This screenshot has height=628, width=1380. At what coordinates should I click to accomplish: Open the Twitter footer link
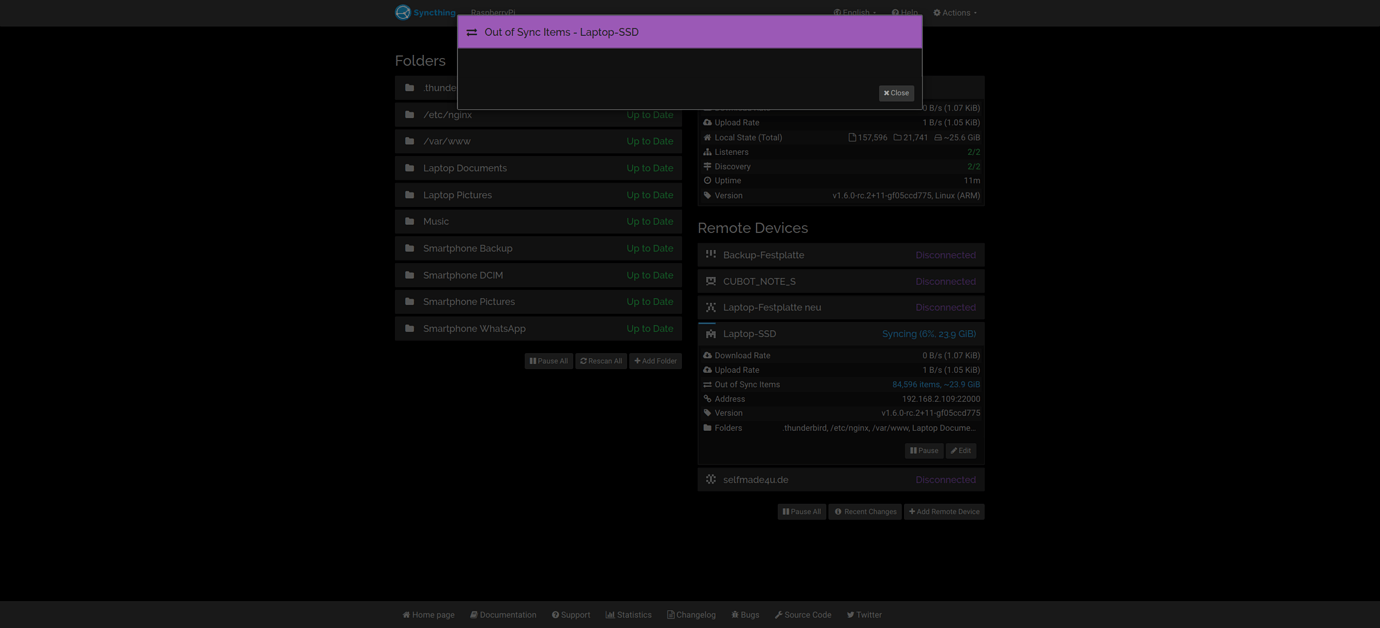[864, 615]
